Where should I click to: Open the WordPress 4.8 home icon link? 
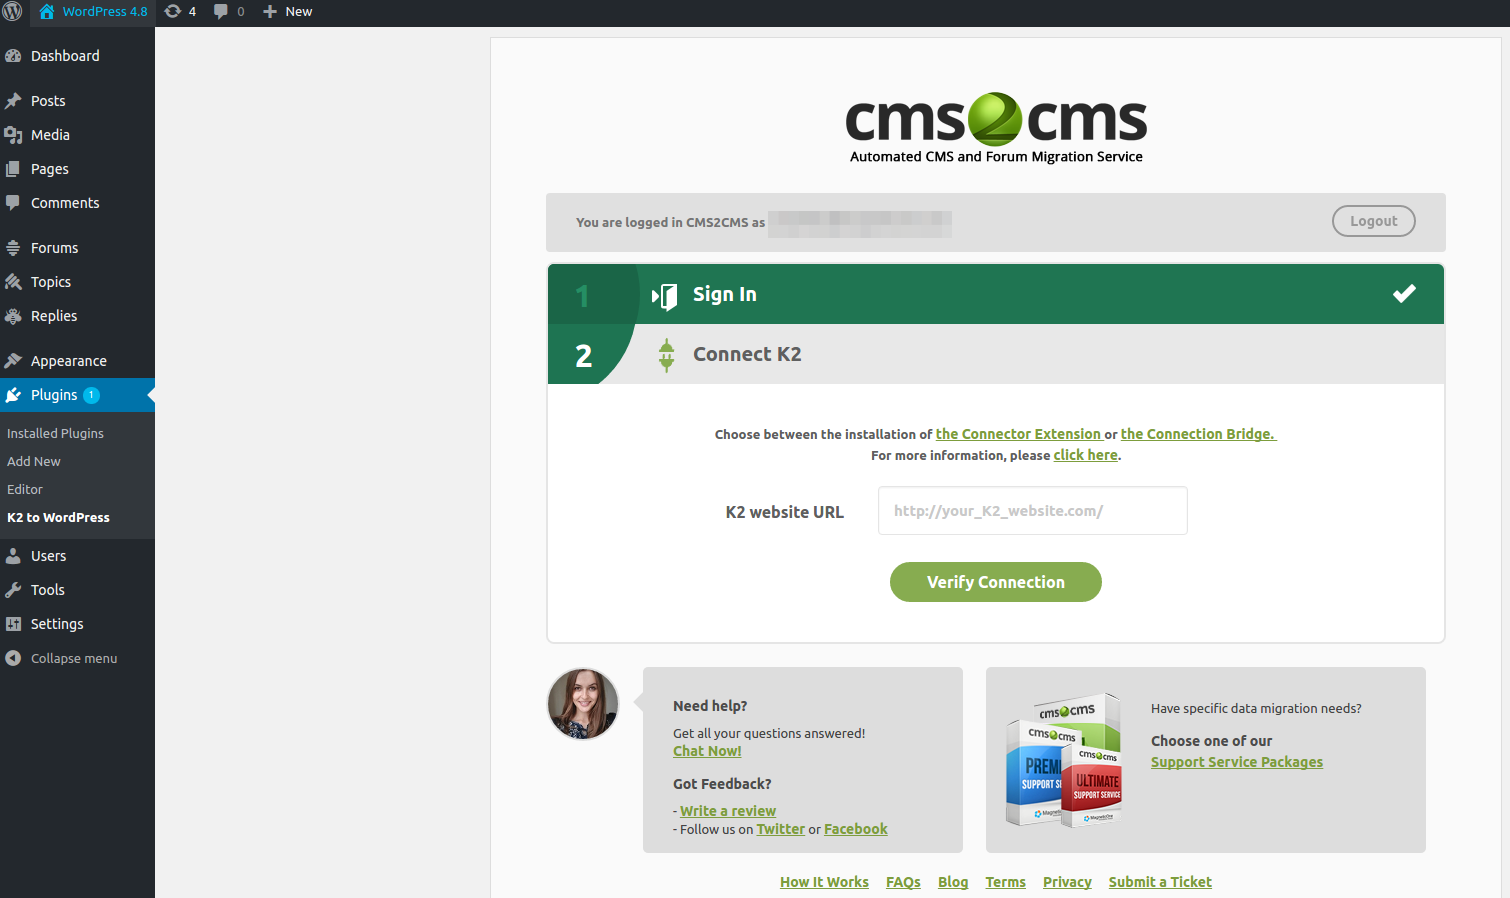point(47,12)
